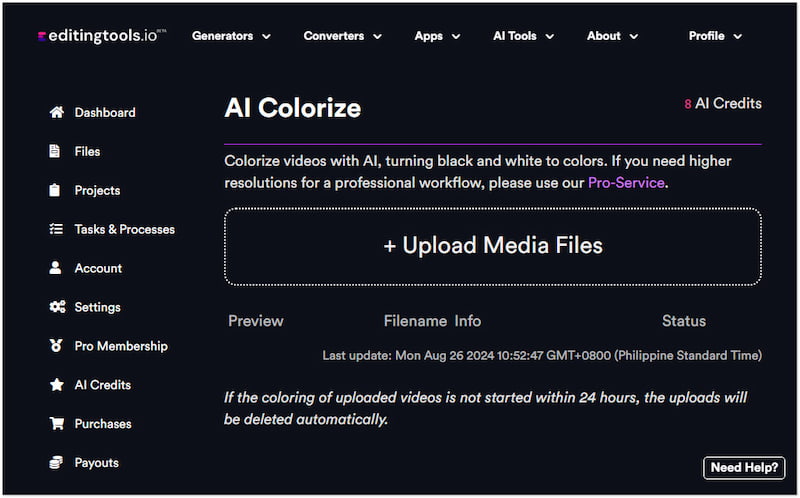Click the Files document icon
800x498 pixels.
(x=56, y=152)
